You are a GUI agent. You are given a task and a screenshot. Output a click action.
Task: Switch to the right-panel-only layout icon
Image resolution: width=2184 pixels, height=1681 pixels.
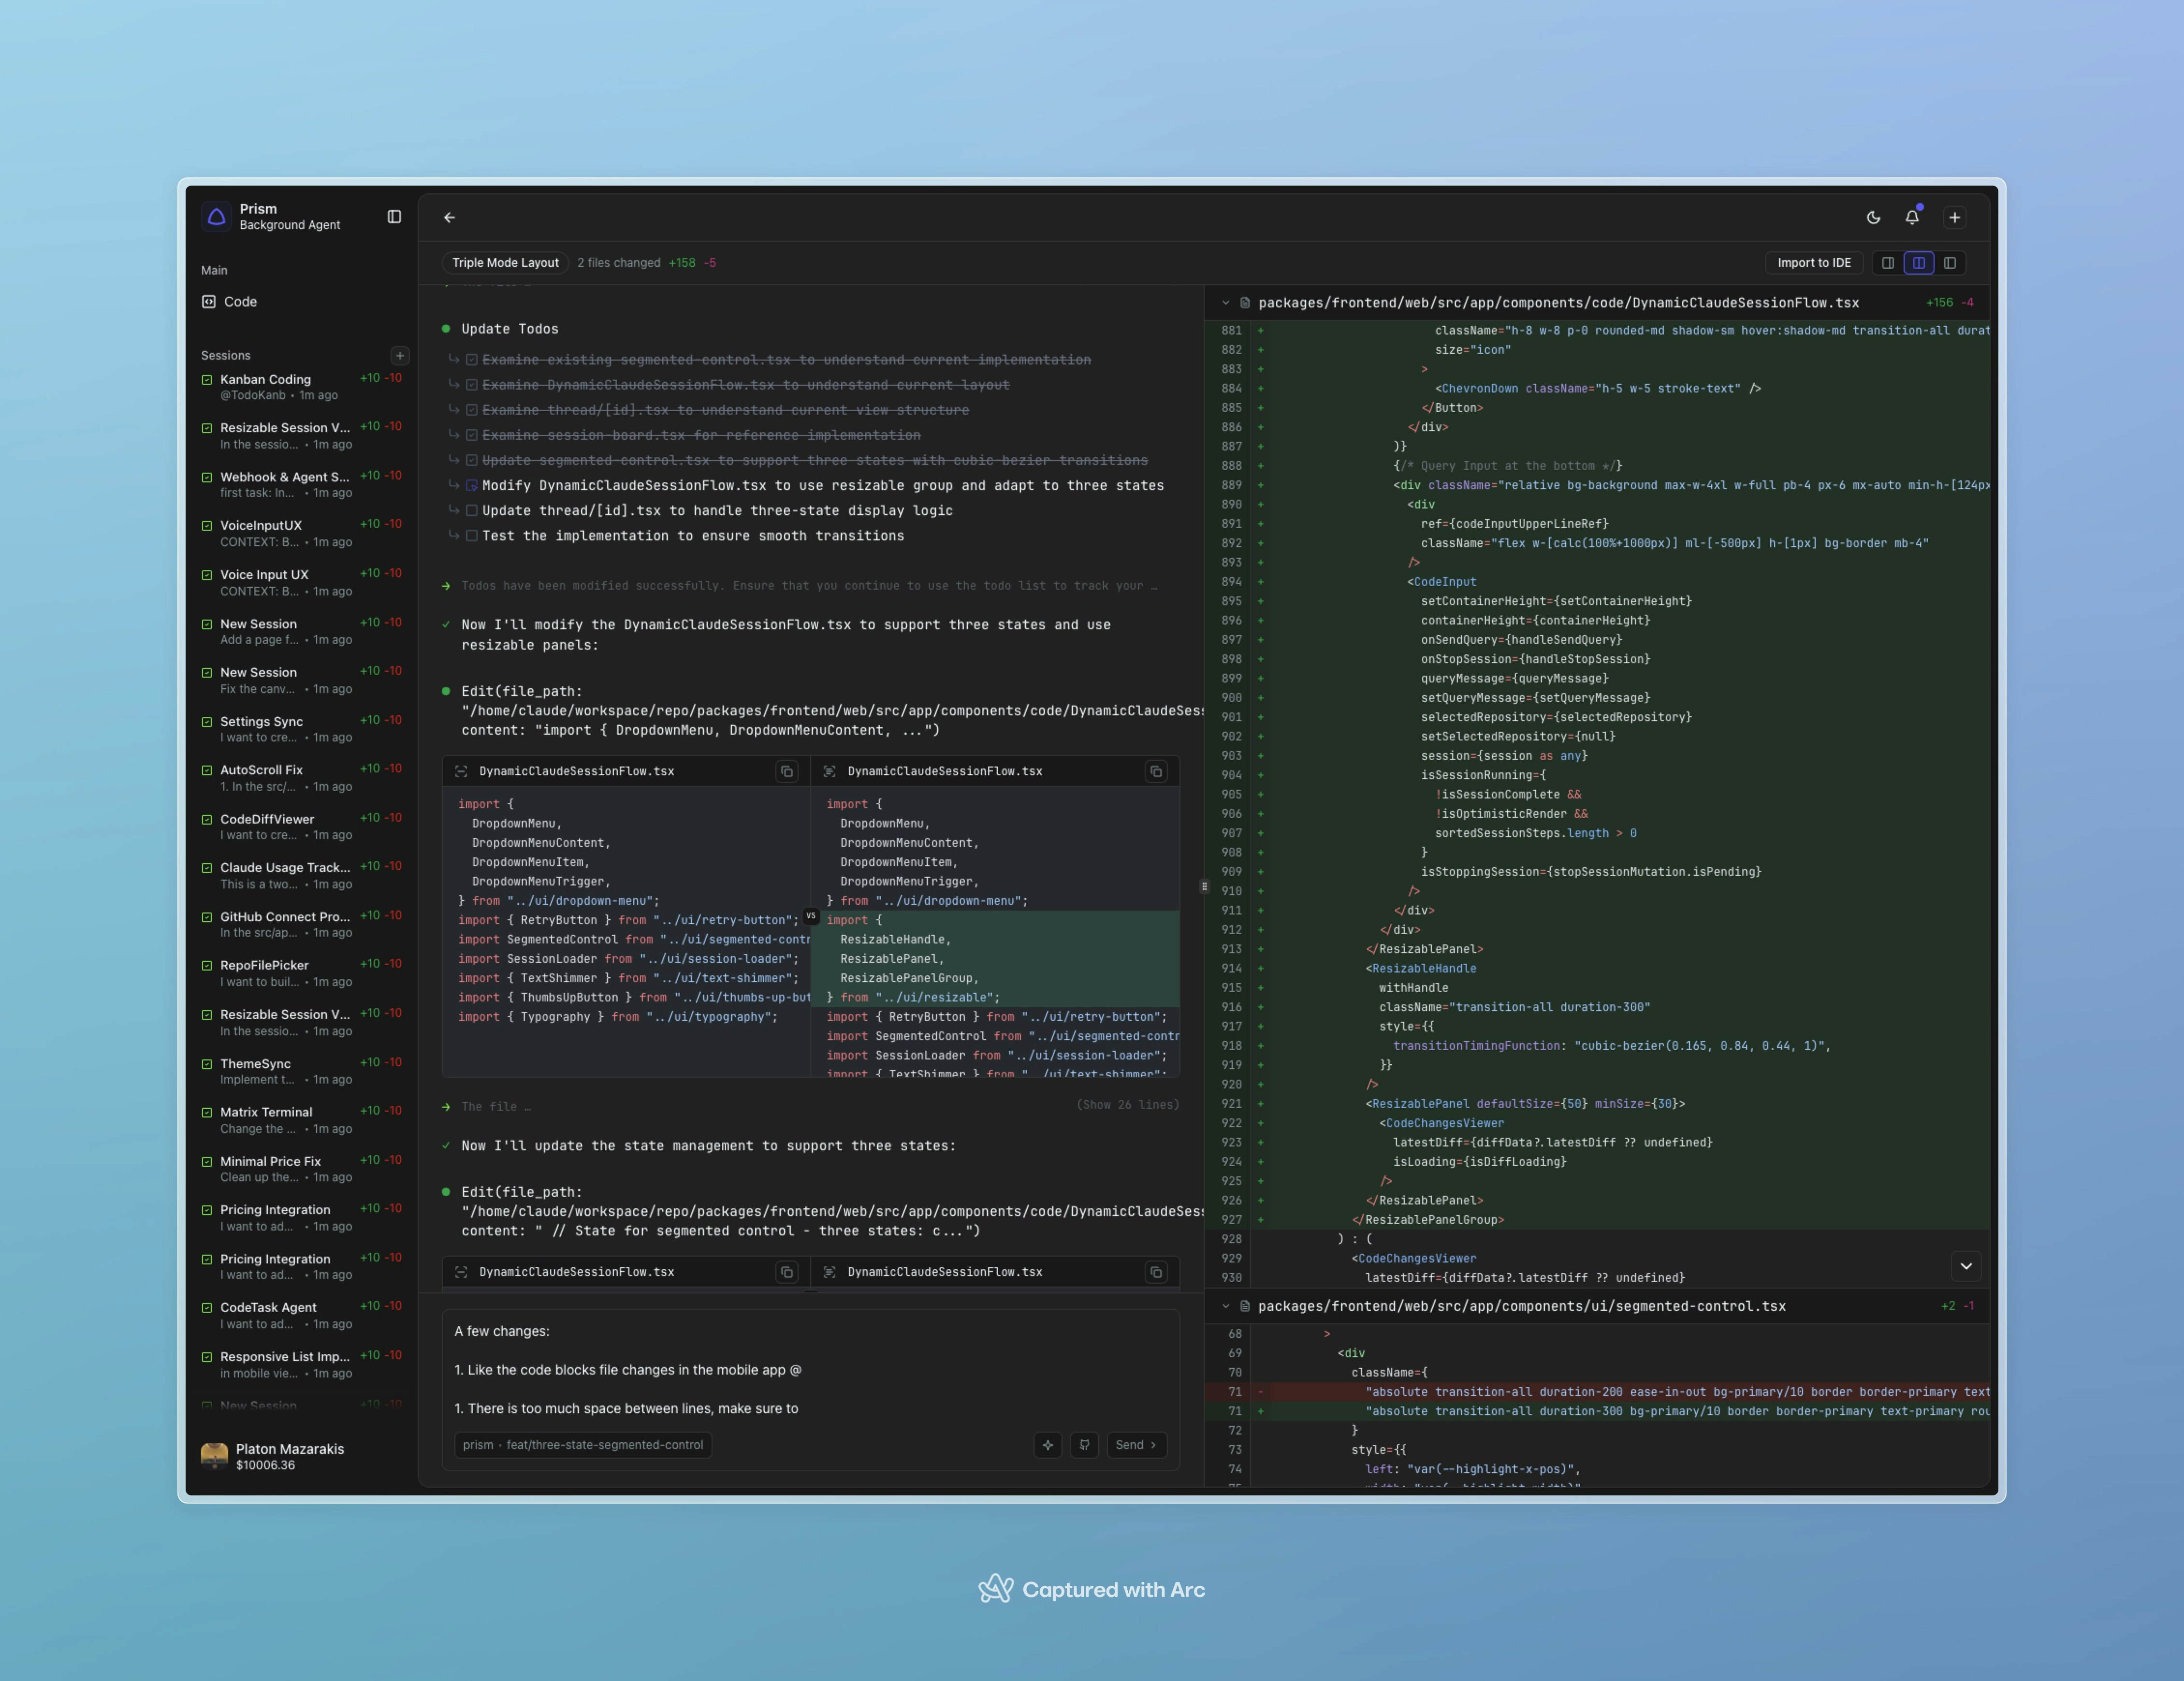pyautogui.click(x=1949, y=263)
